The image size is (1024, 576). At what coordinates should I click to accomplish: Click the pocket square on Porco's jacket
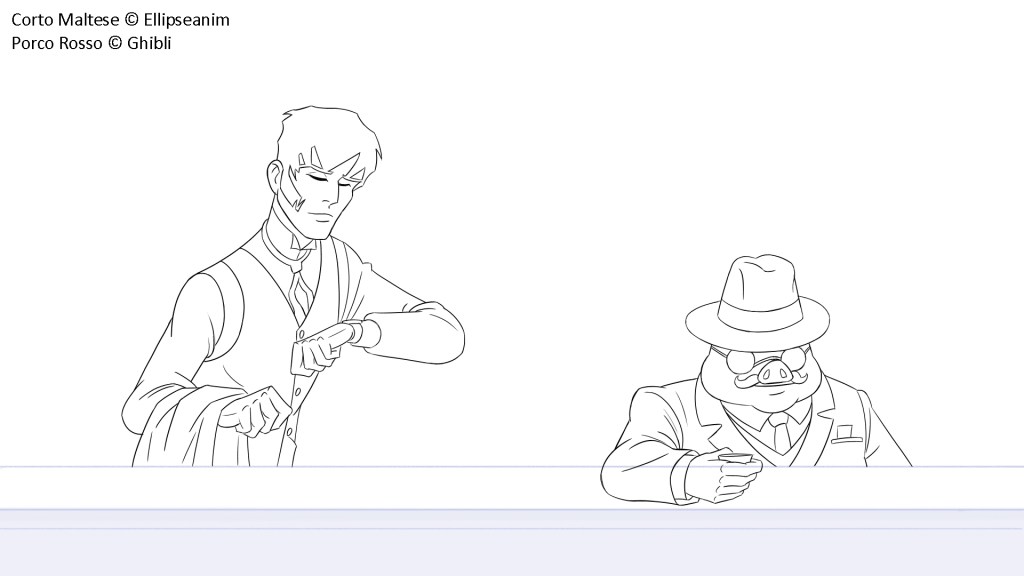click(x=847, y=433)
